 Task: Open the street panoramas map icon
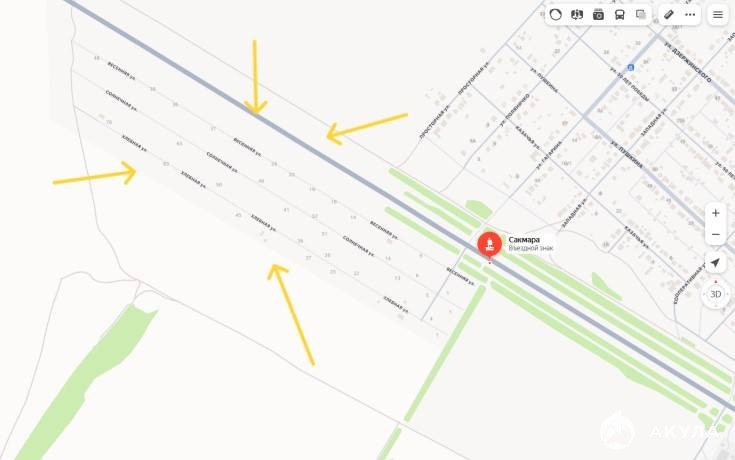coord(577,15)
